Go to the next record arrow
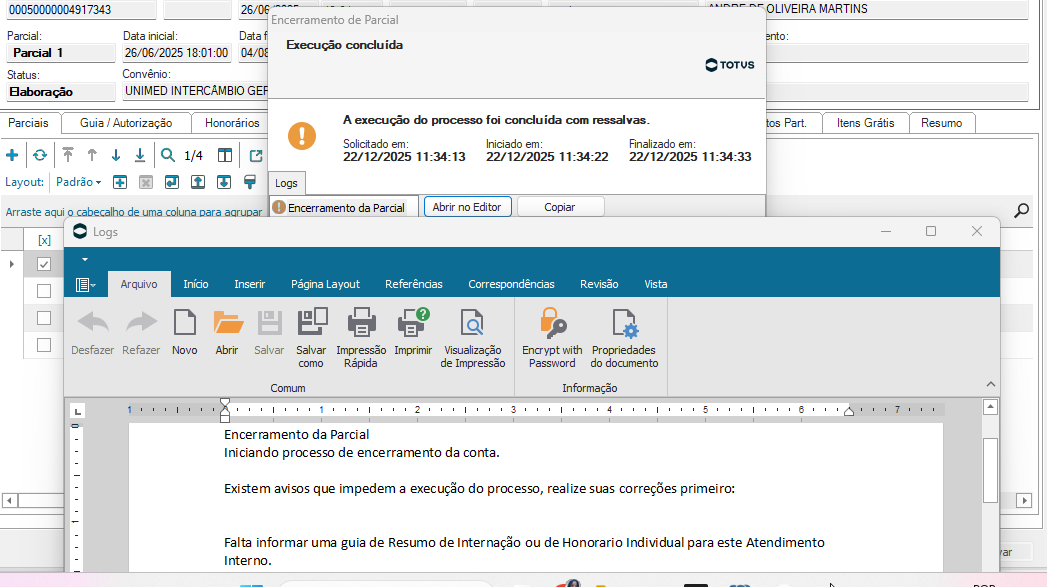1047x587 pixels. [x=116, y=156]
